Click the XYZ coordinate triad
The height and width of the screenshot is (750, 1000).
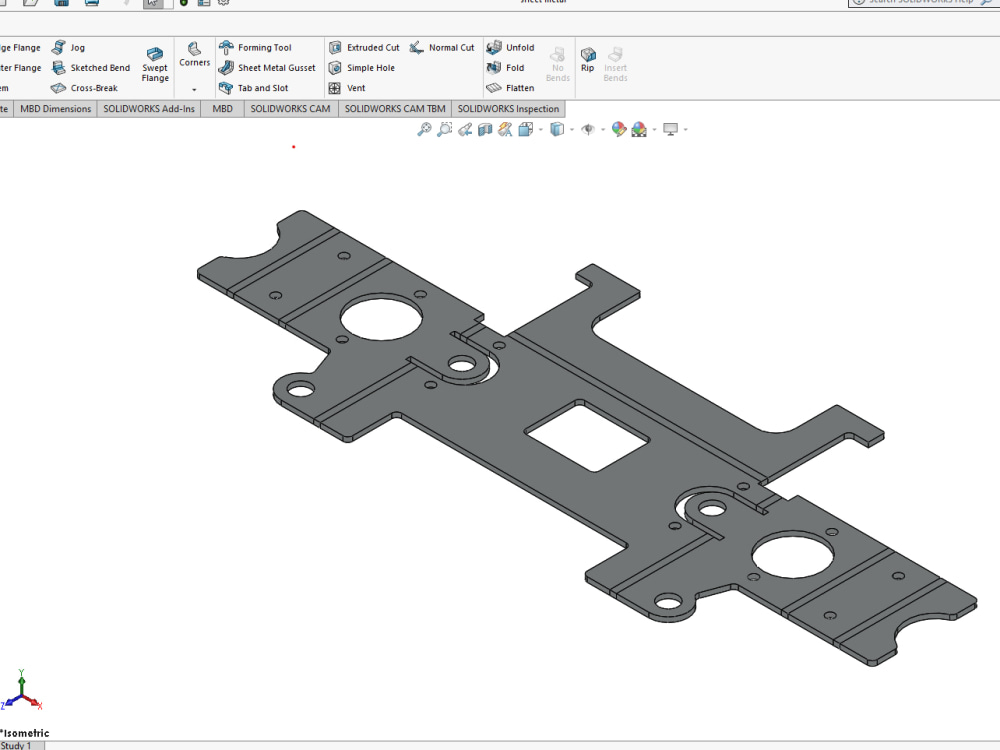(22, 691)
